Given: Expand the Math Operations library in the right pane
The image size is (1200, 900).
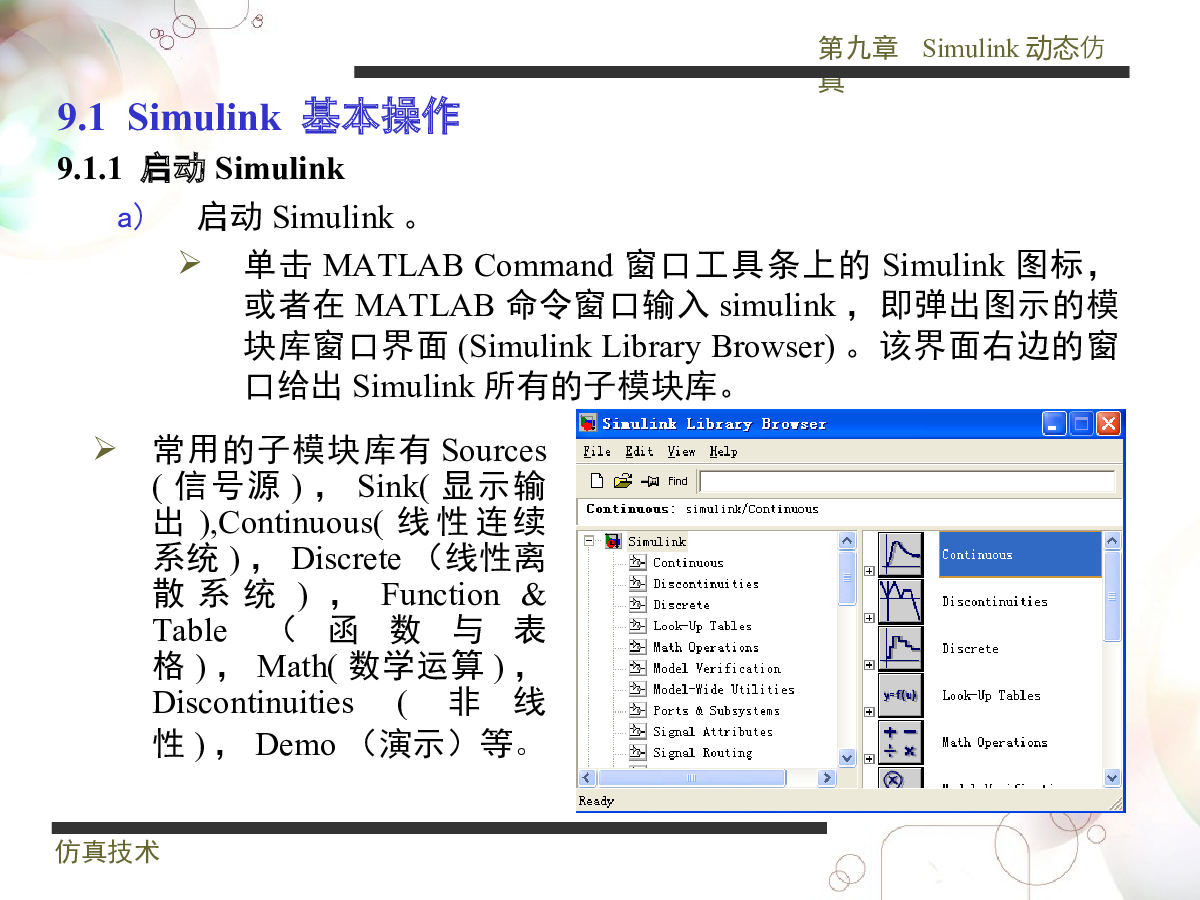Looking at the screenshot, I should 869,759.
